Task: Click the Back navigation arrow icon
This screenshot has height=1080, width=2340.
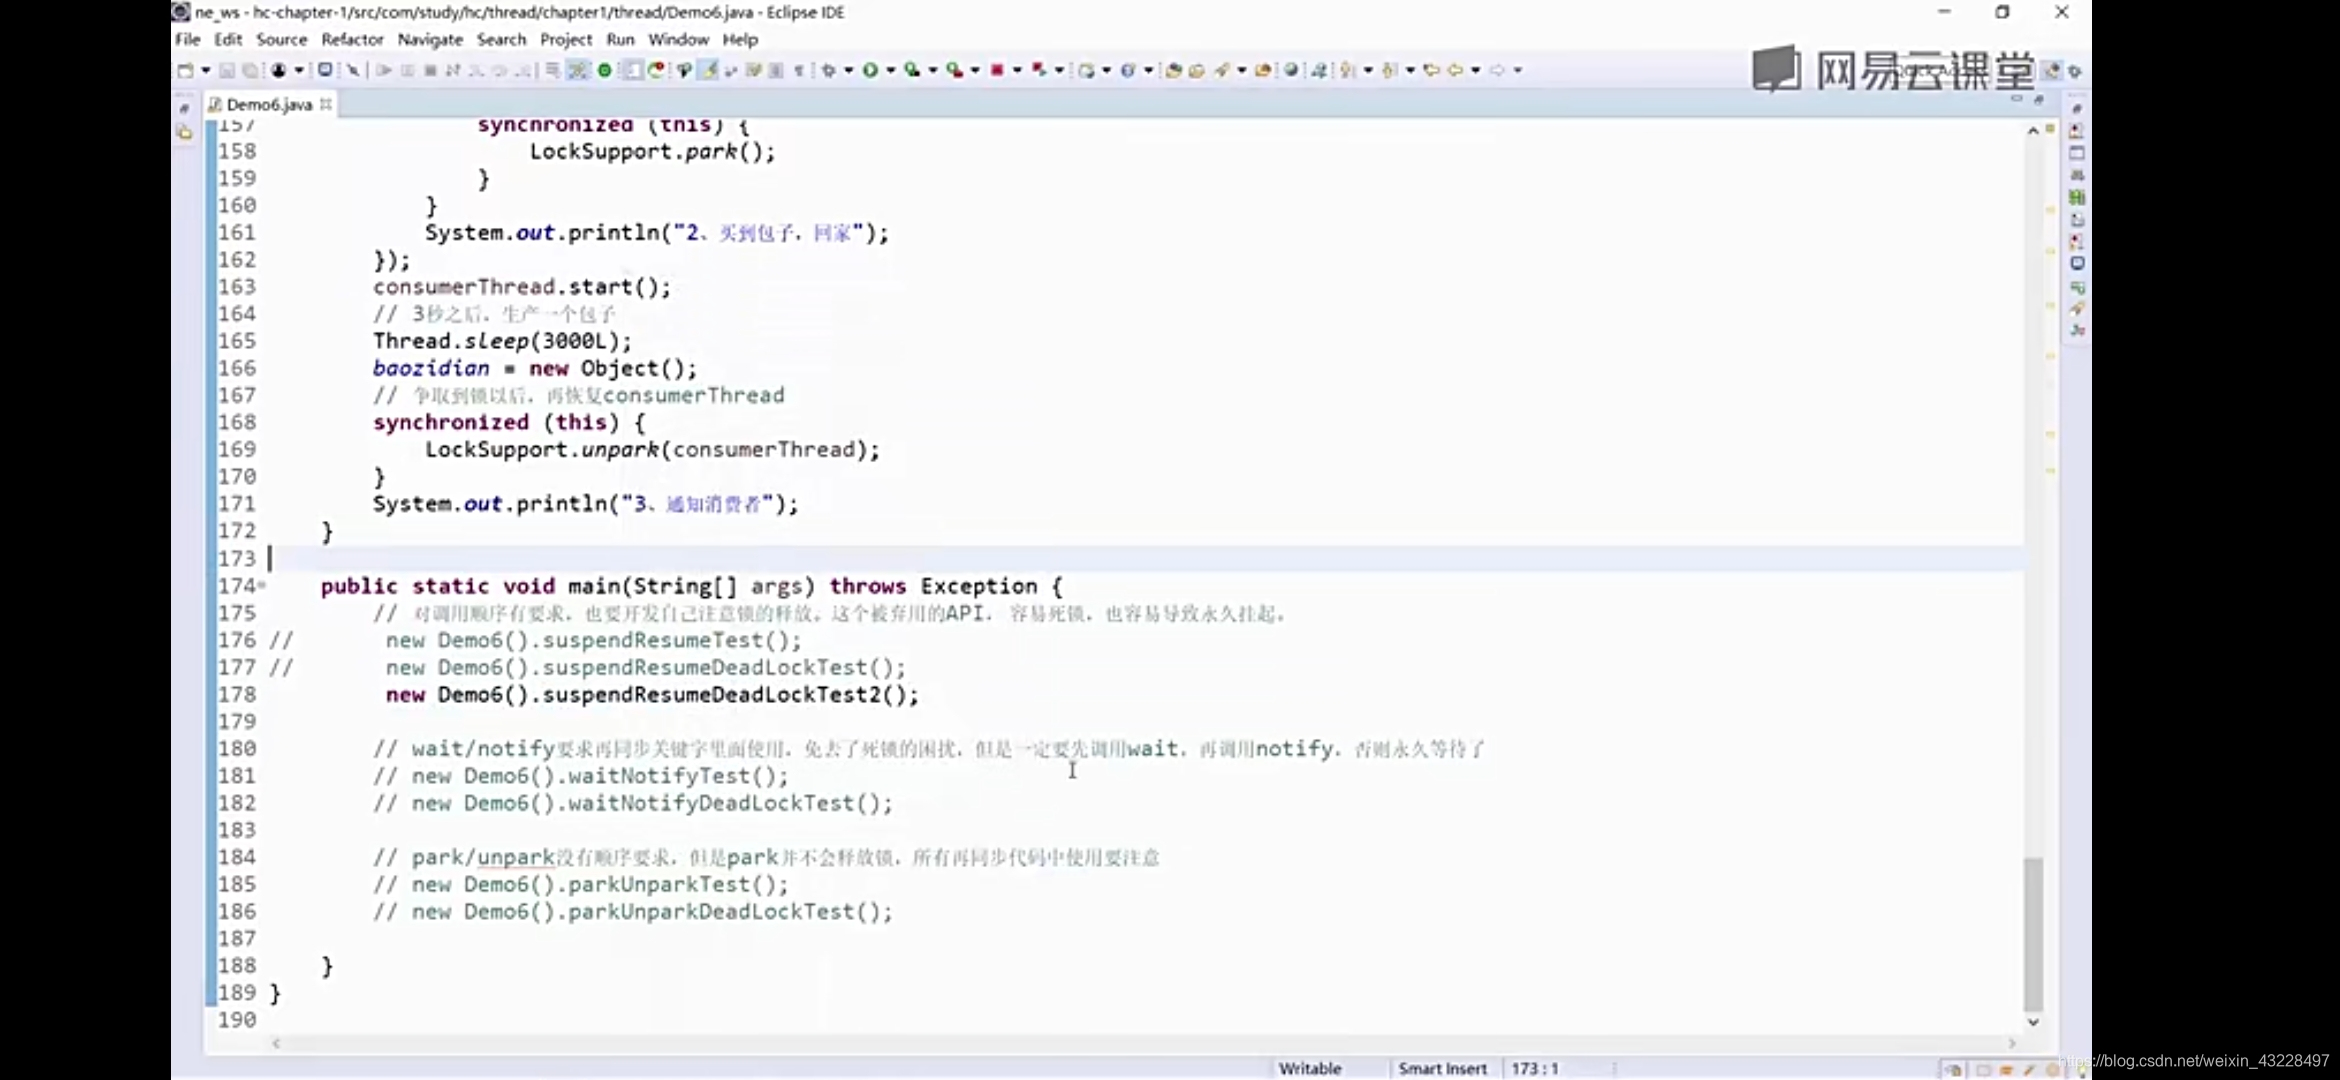Action: (x=1455, y=70)
